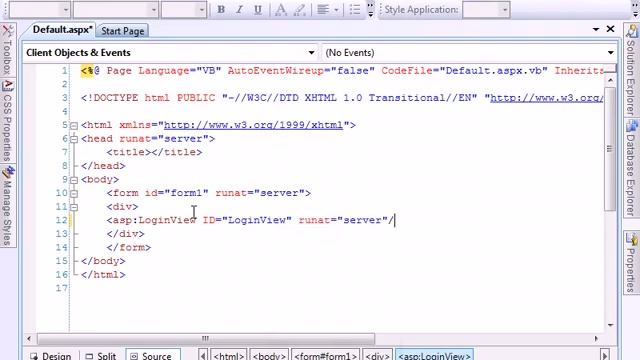Select the <asp:LoginView> tag navigator button
640x360 pixels.
[435, 355]
